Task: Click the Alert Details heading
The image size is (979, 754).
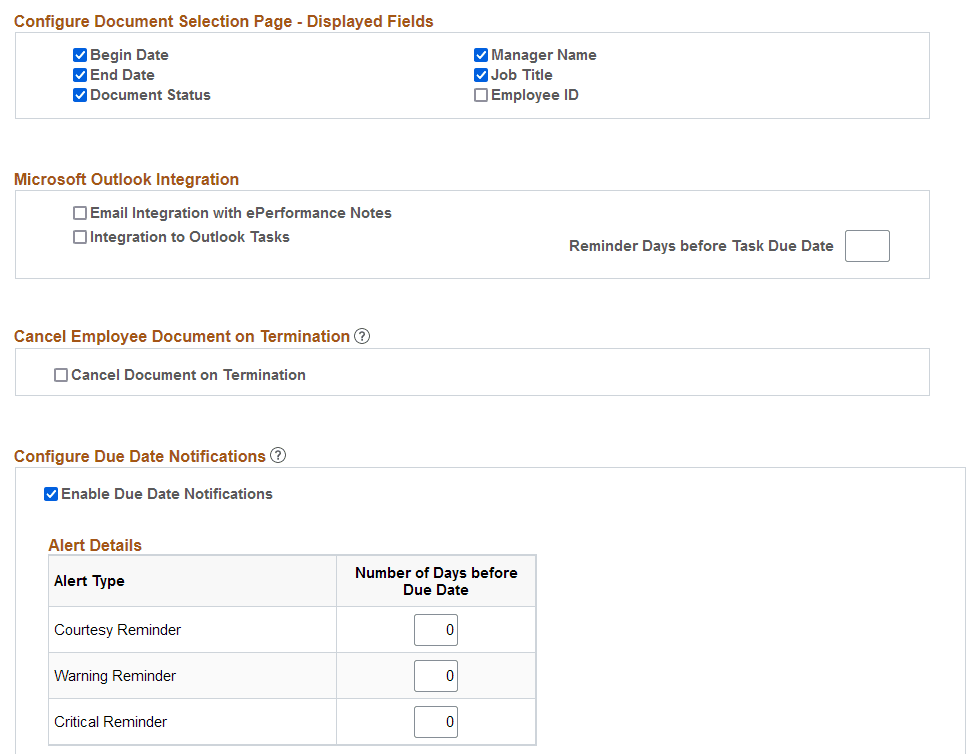Action: click(x=95, y=545)
